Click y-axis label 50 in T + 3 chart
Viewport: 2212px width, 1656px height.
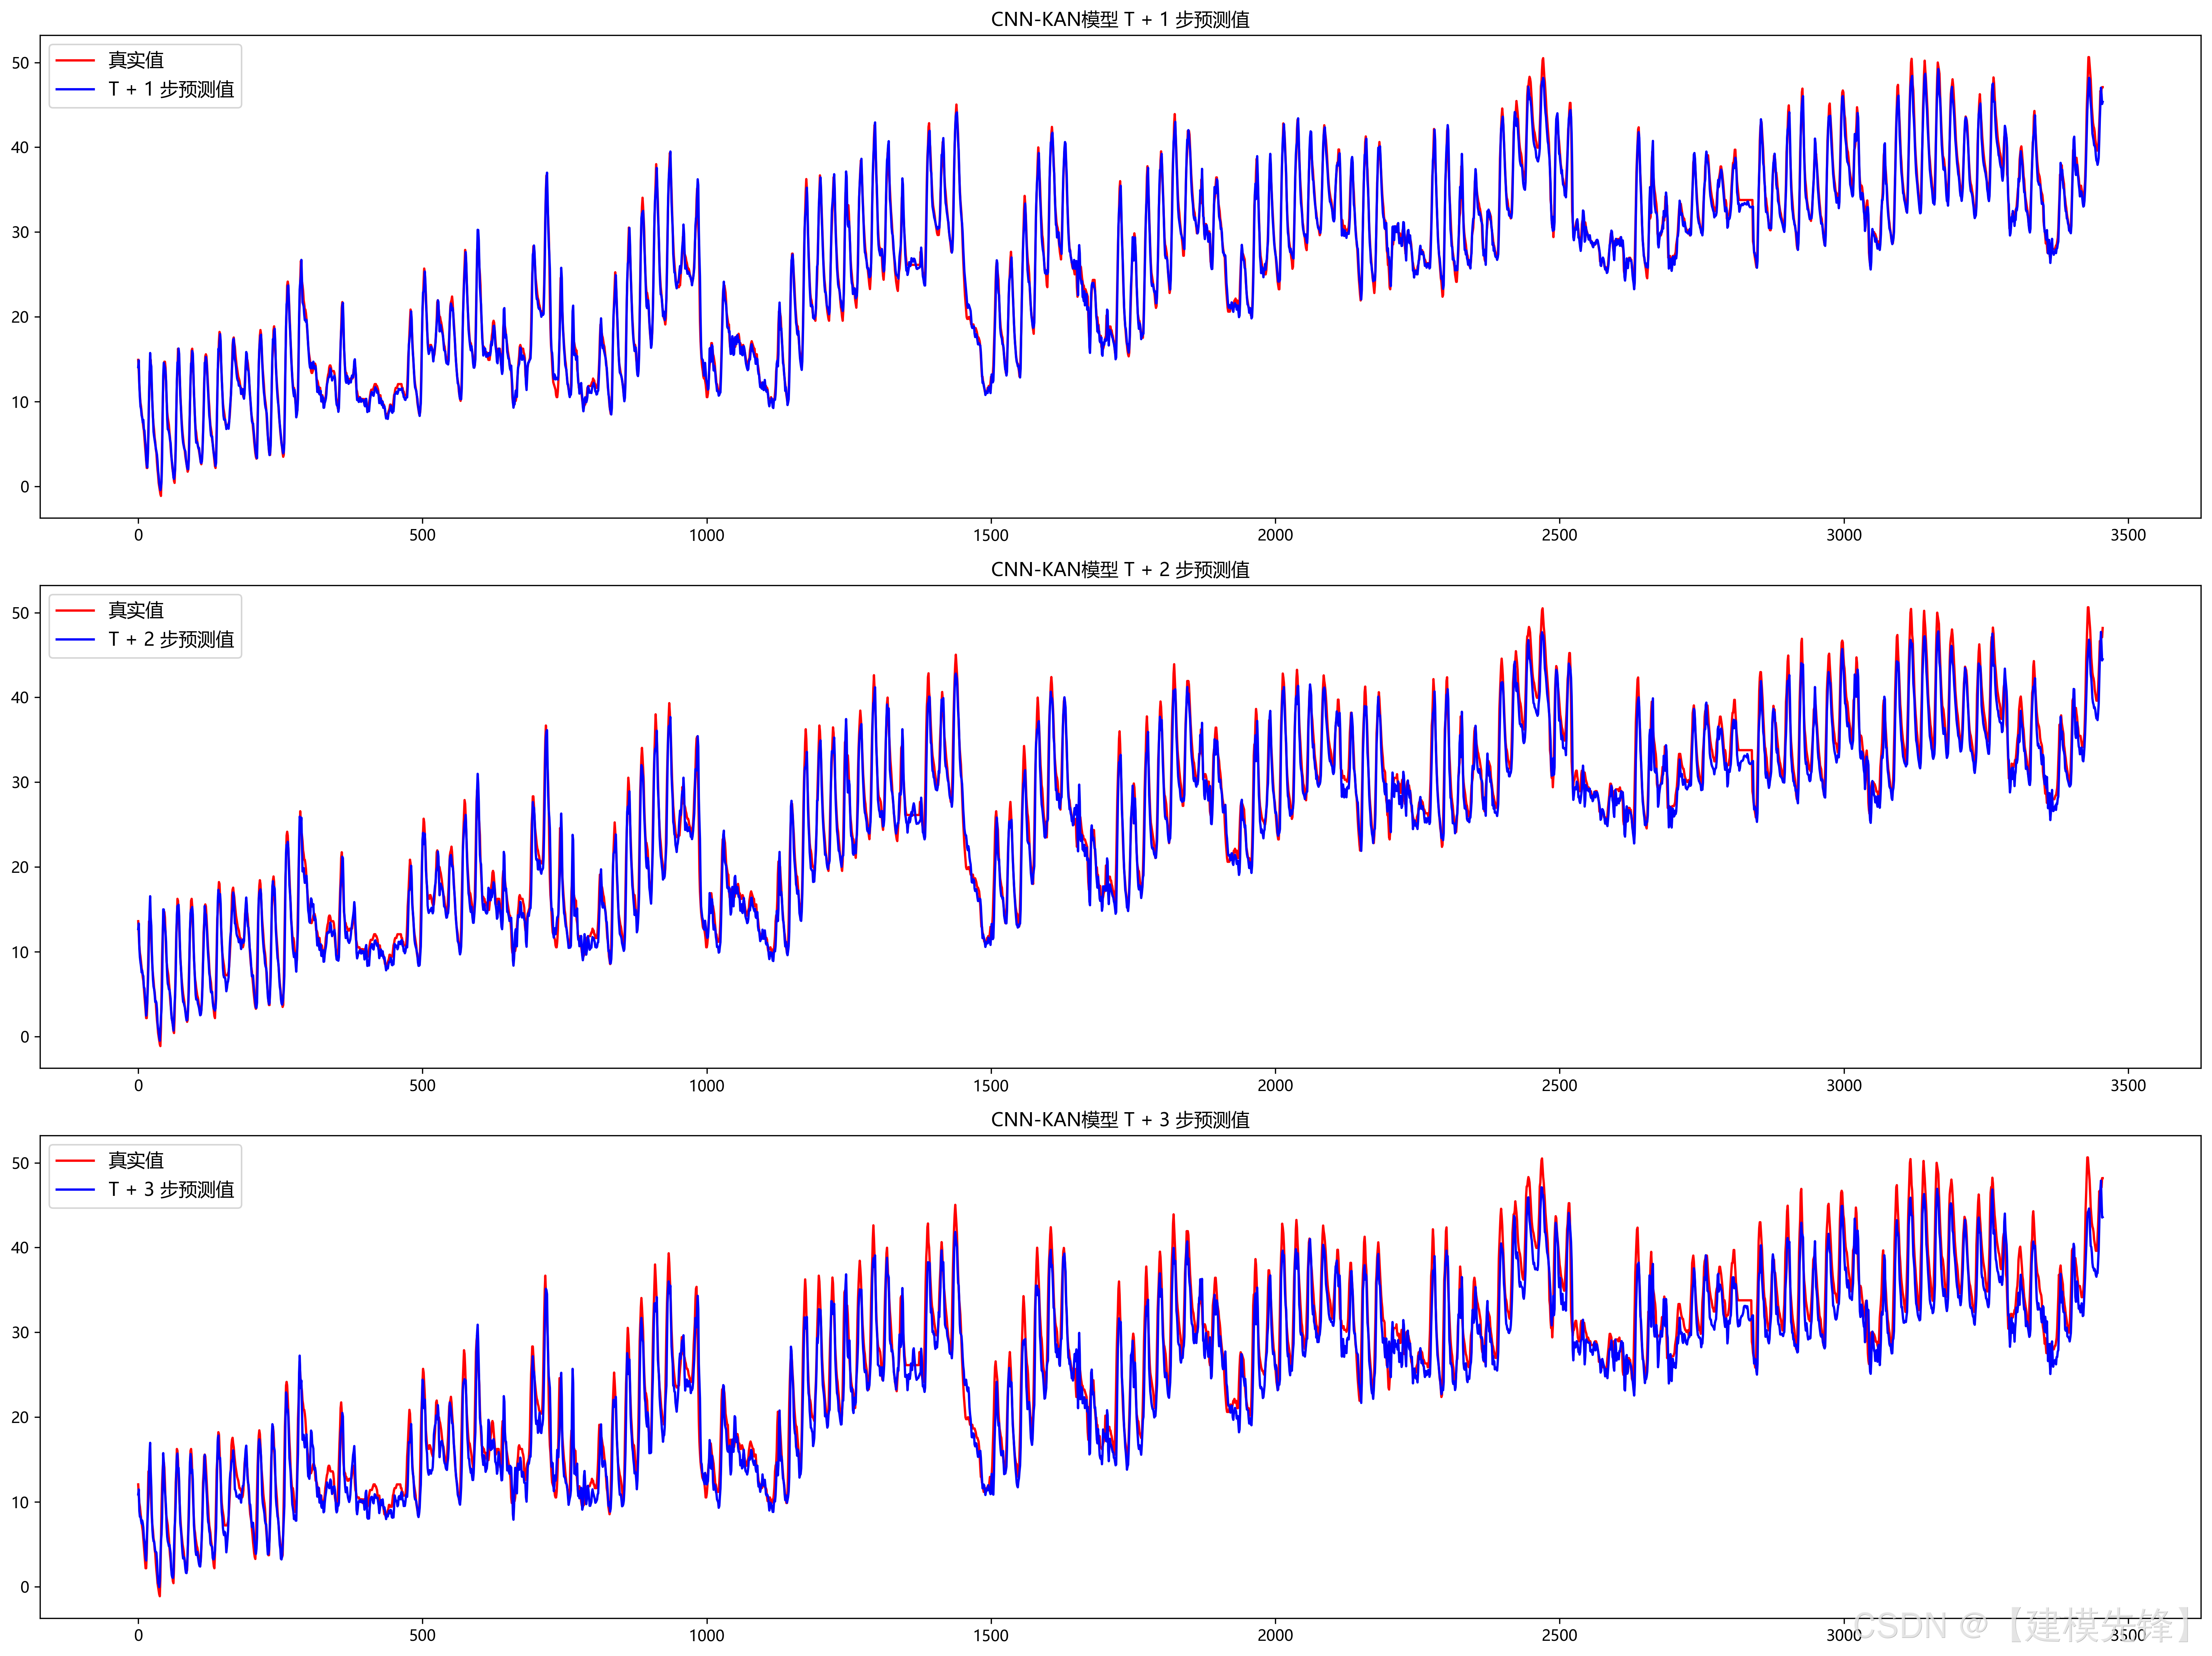20,1163
